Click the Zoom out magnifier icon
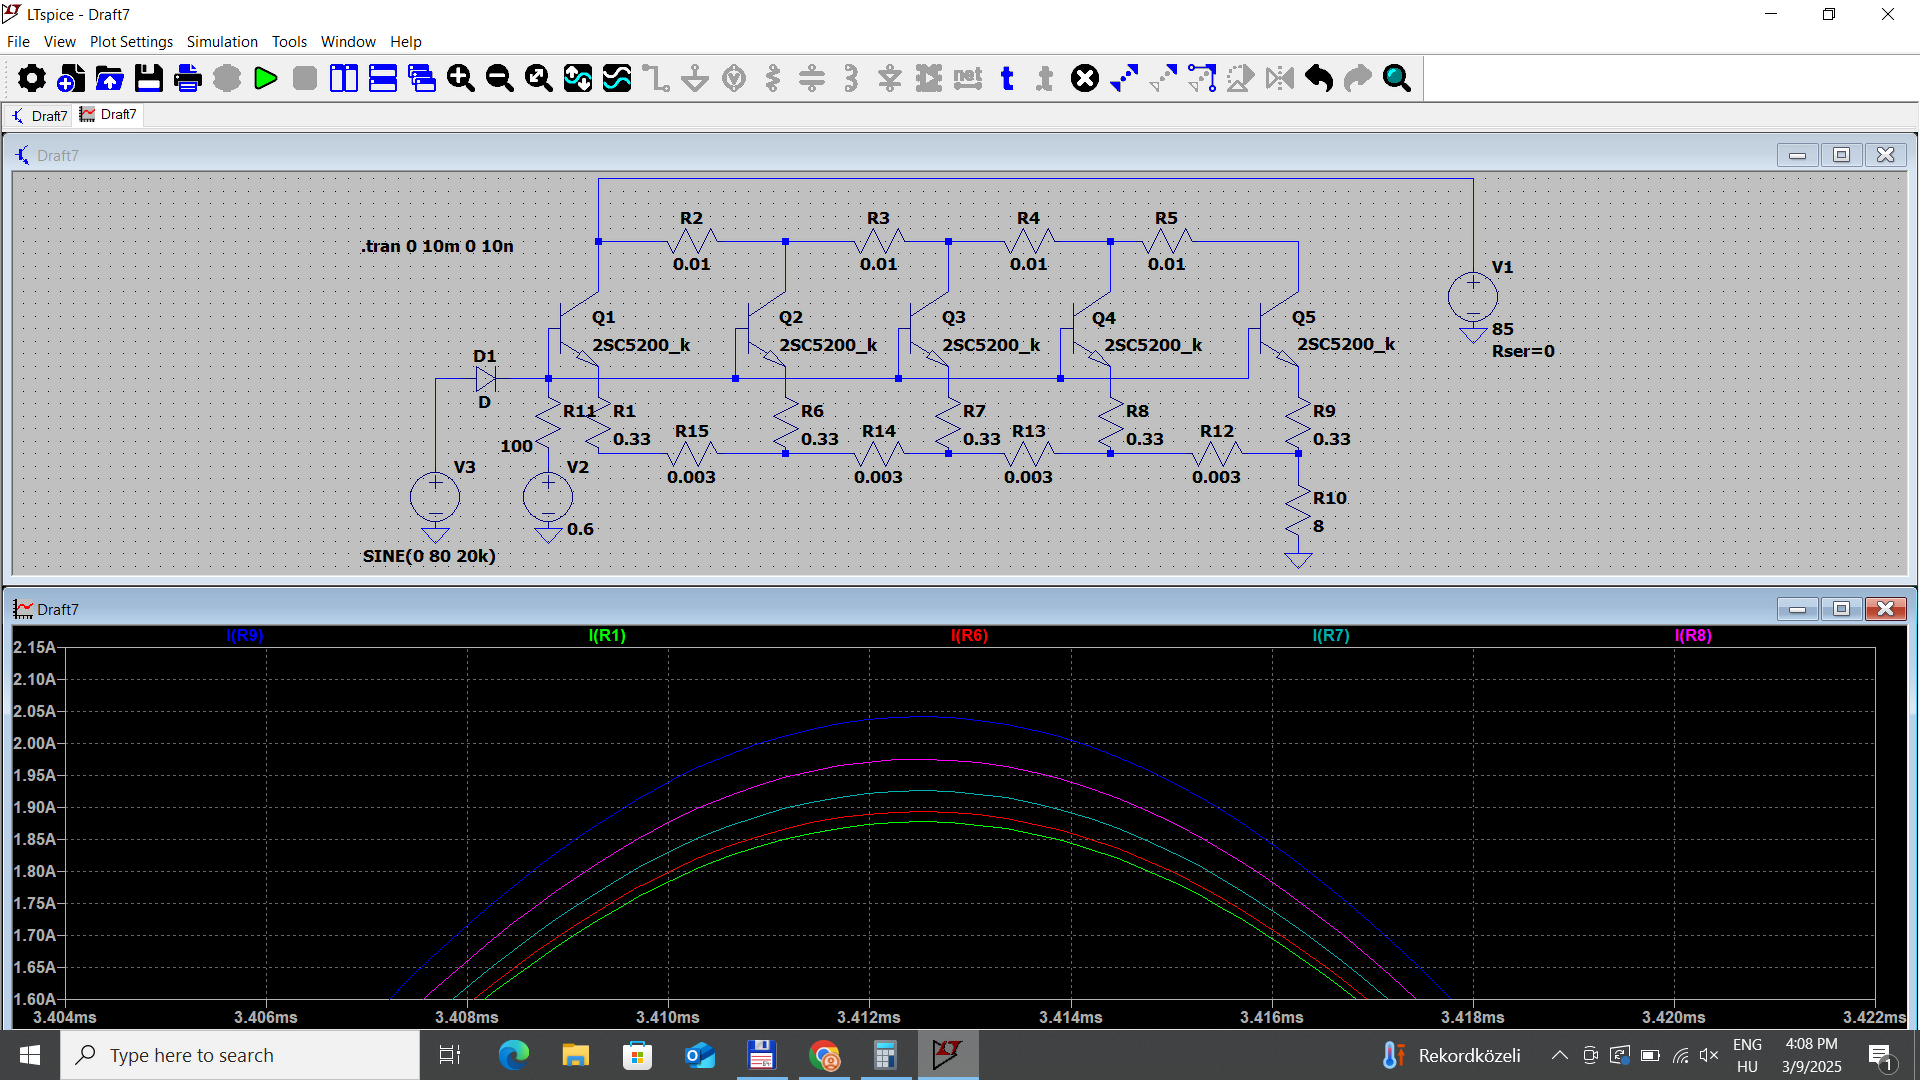This screenshot has width=1920, height=1080. click(x=499, y=78)
